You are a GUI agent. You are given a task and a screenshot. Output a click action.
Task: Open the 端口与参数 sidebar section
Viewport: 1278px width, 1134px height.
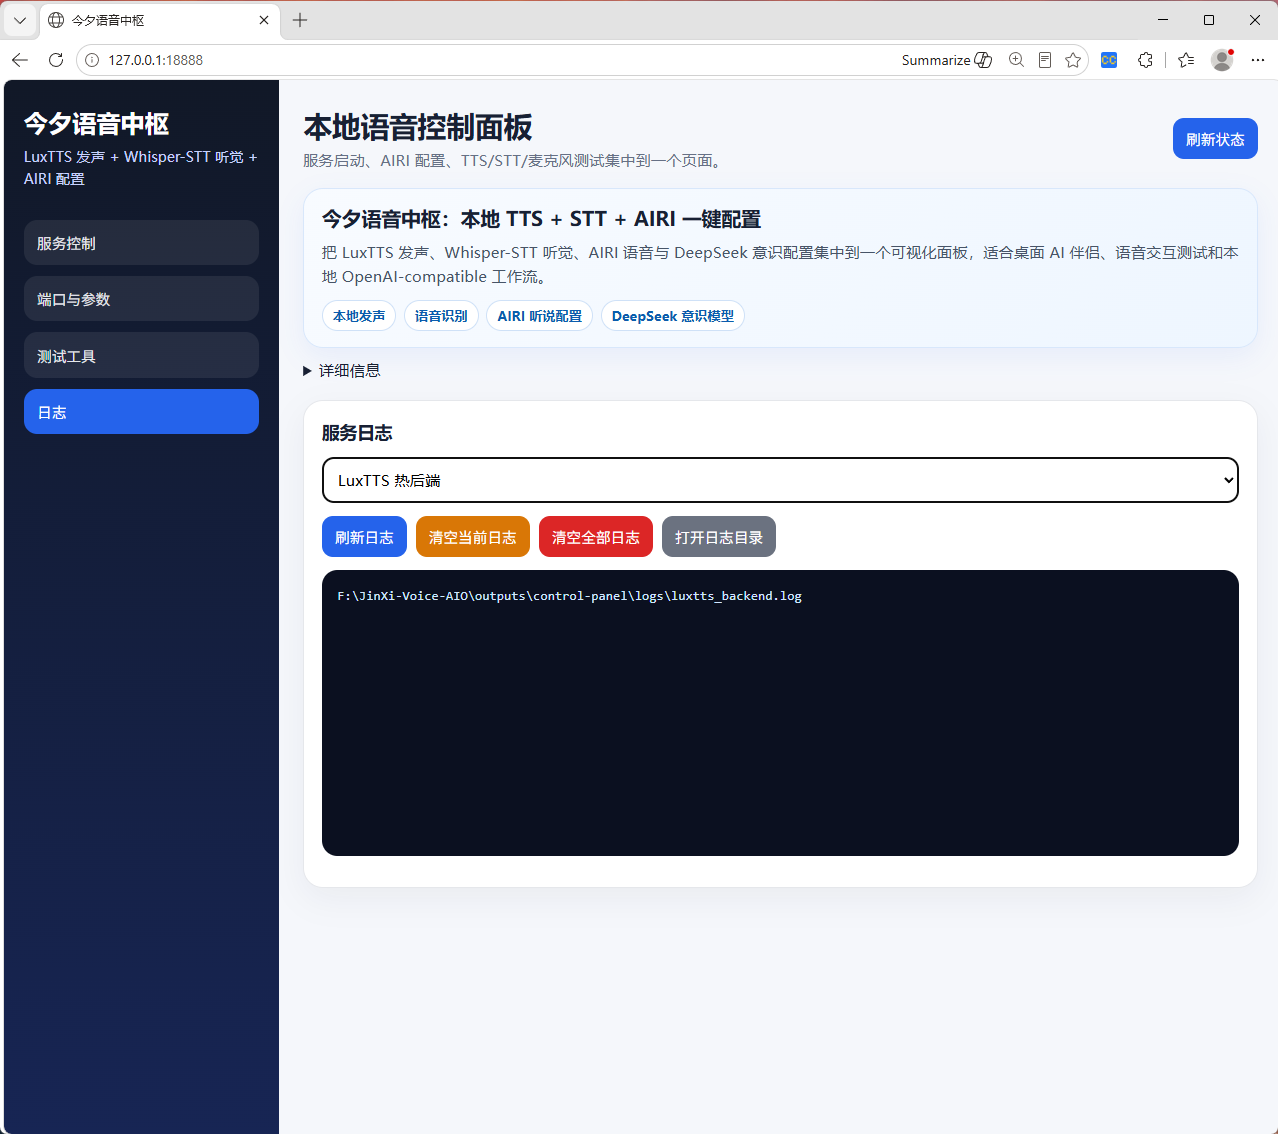[141, 299]
